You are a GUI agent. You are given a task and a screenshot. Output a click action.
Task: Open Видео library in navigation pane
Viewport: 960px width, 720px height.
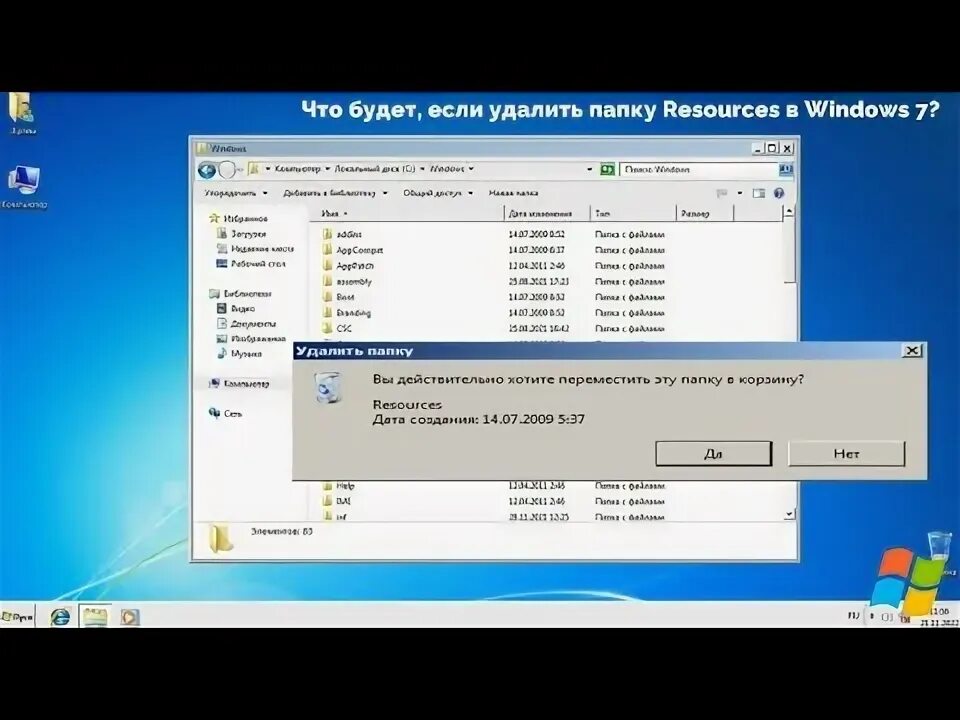pyautogui.click(x=242, y=309)
